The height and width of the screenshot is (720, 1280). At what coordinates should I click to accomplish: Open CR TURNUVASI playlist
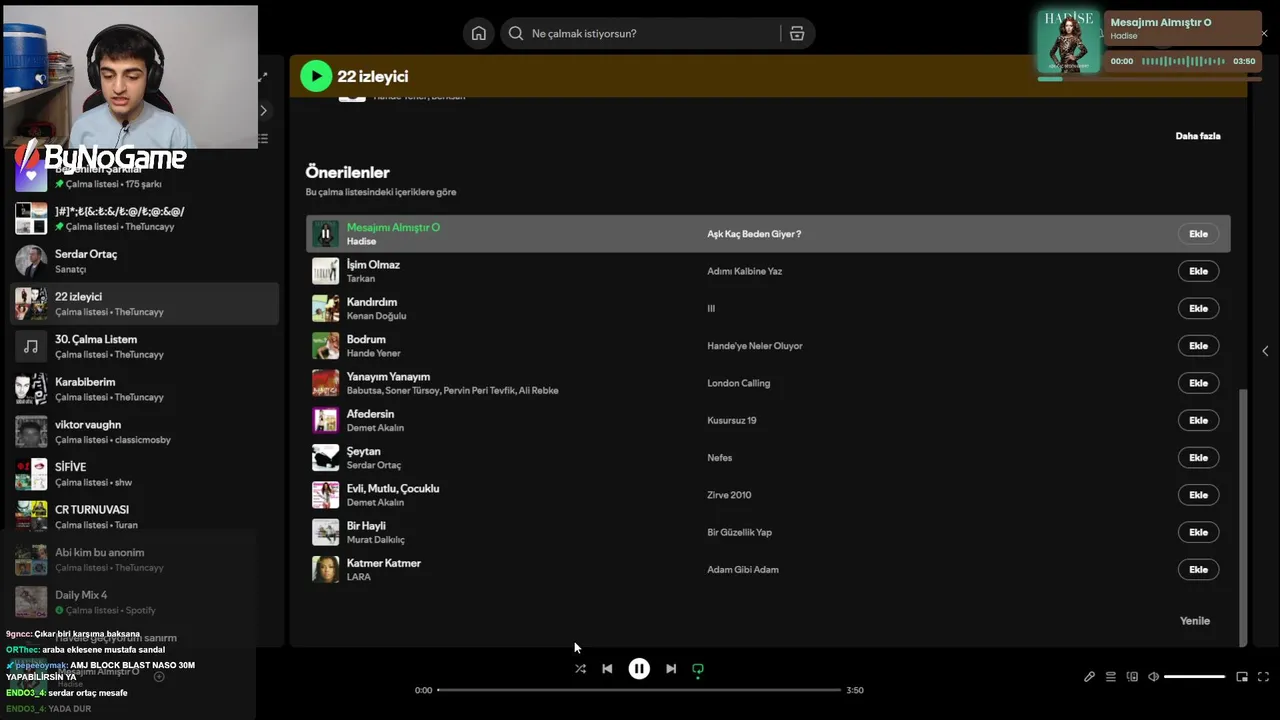(145, 517)
